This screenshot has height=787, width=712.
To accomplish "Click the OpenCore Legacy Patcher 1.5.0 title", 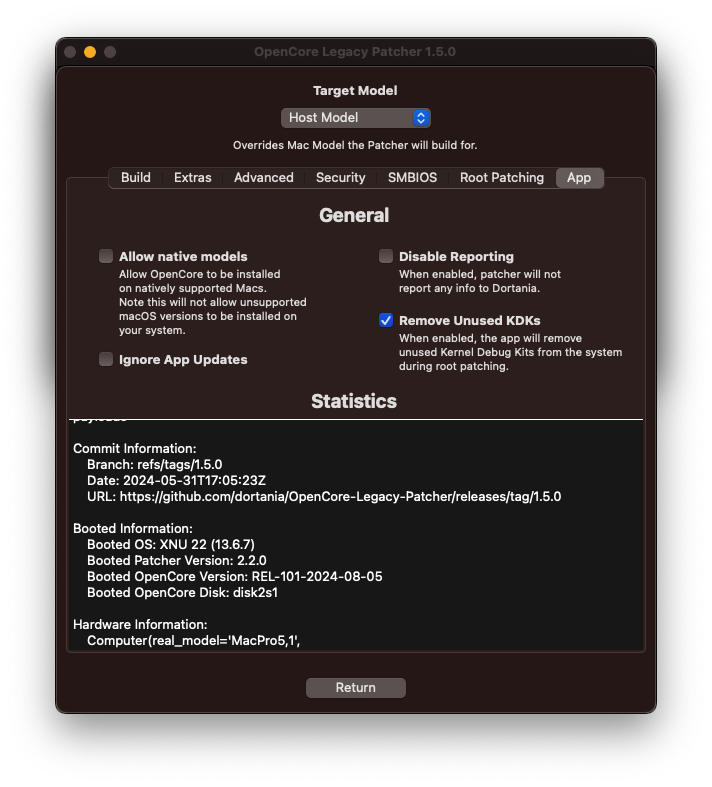I will [x=355, y=52].
